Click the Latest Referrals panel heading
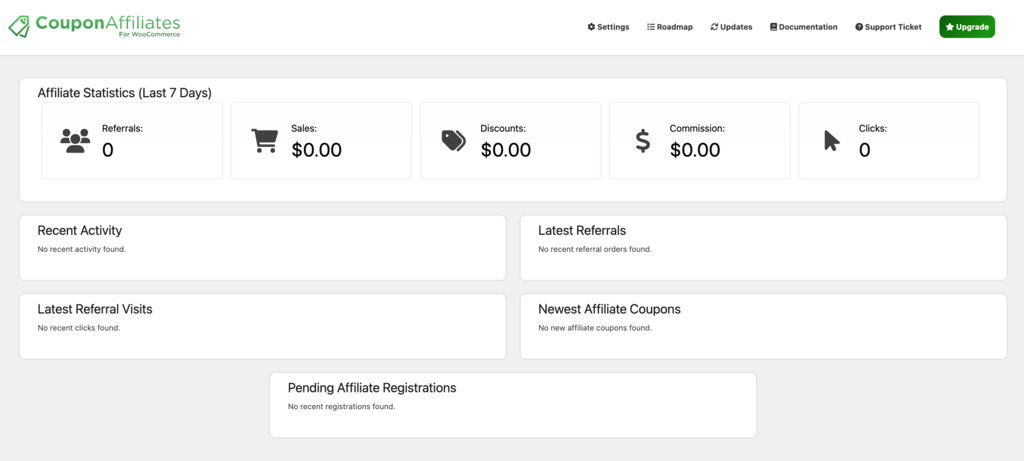1024x461 pixels. [x=582, y=230]
